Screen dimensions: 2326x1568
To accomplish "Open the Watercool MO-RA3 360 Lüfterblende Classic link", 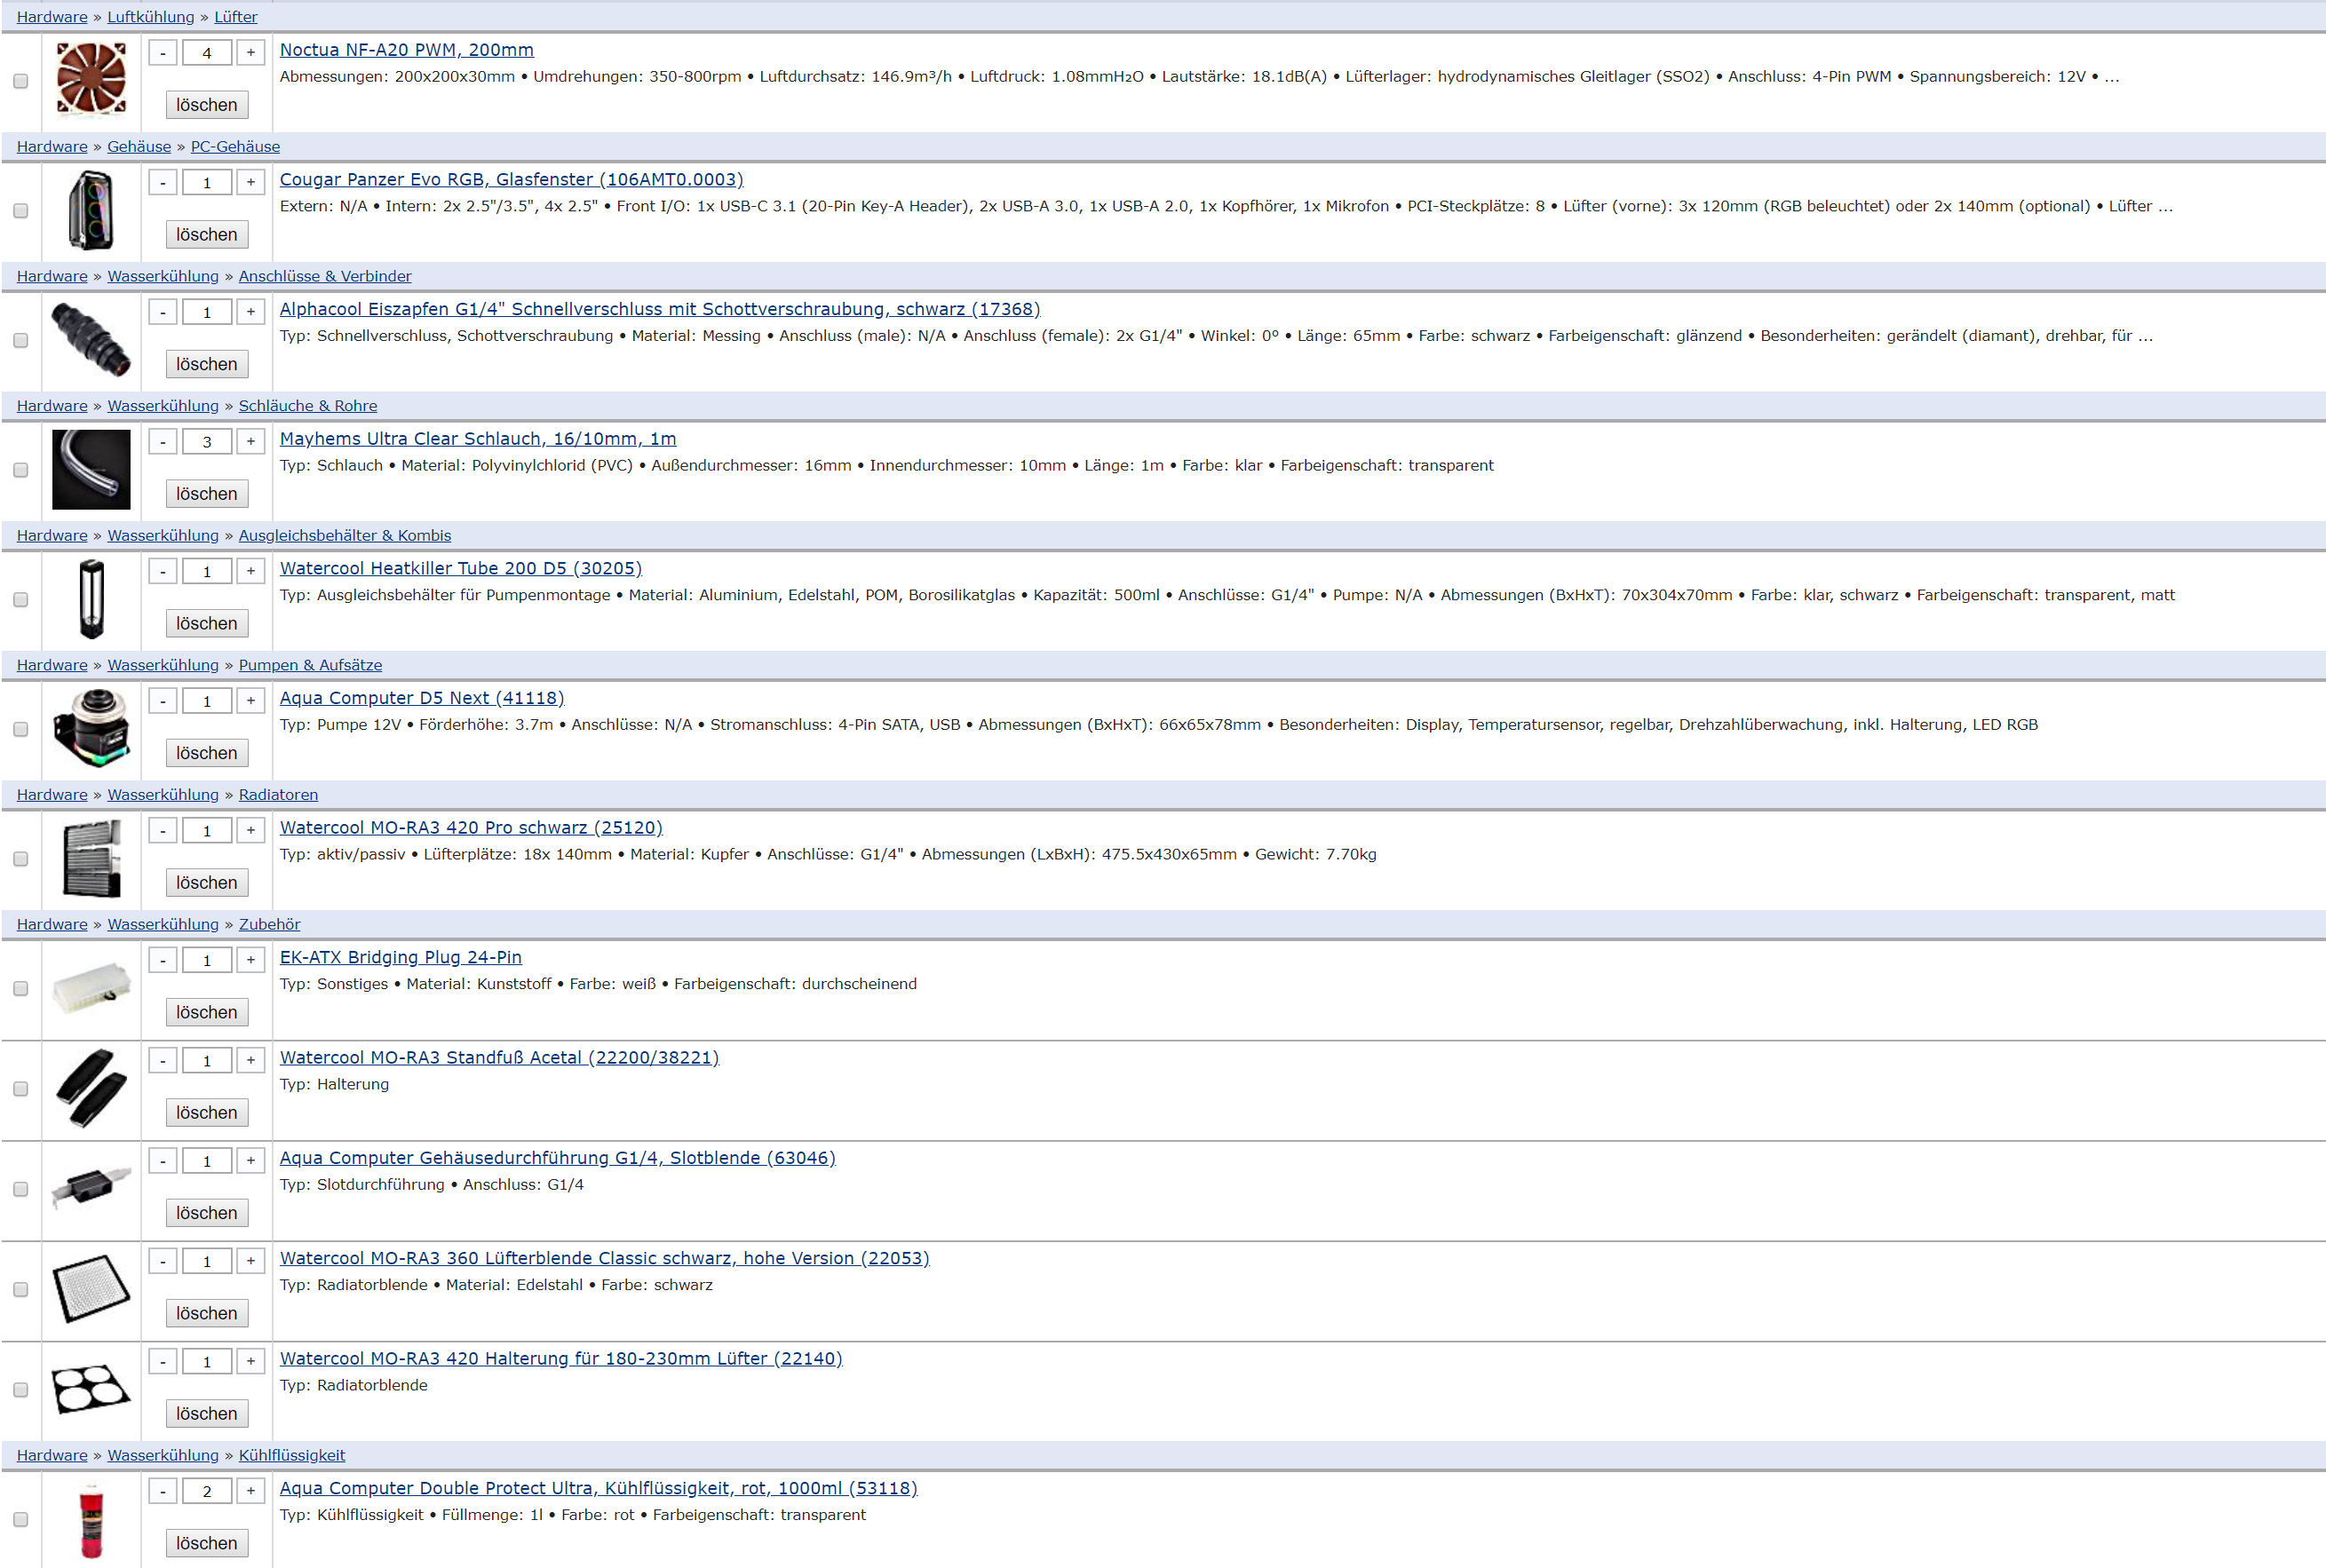I will click(x=604, y=1258).
